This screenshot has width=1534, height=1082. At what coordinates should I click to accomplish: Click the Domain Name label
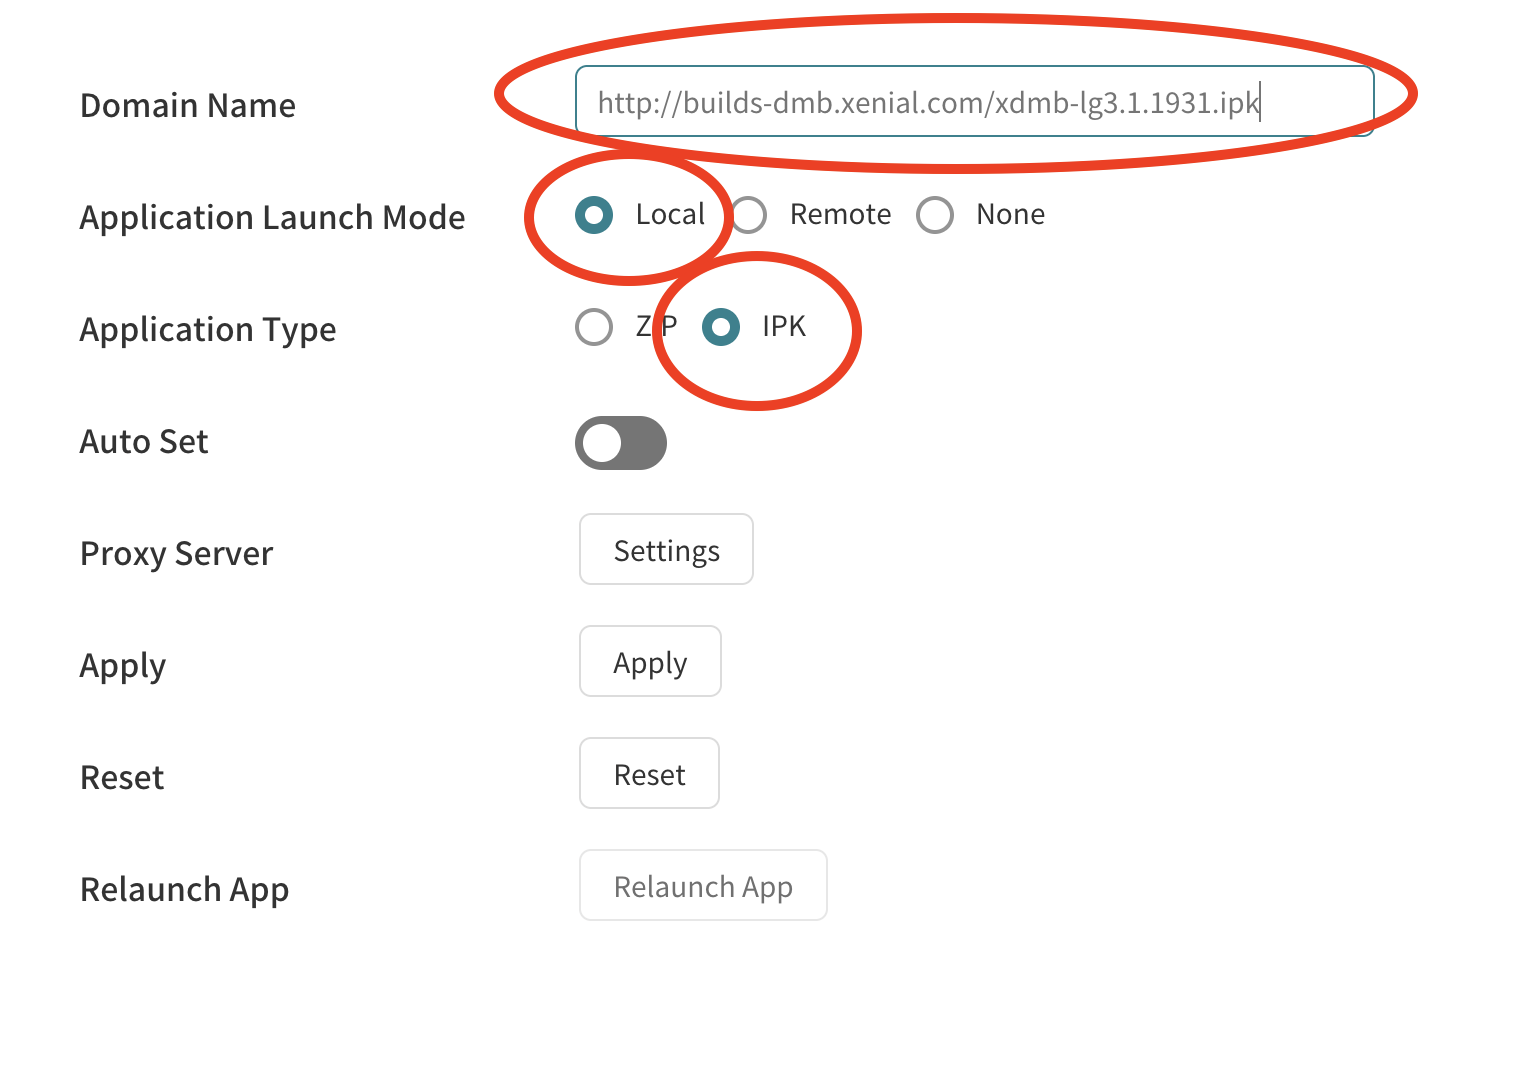[188, 106]
